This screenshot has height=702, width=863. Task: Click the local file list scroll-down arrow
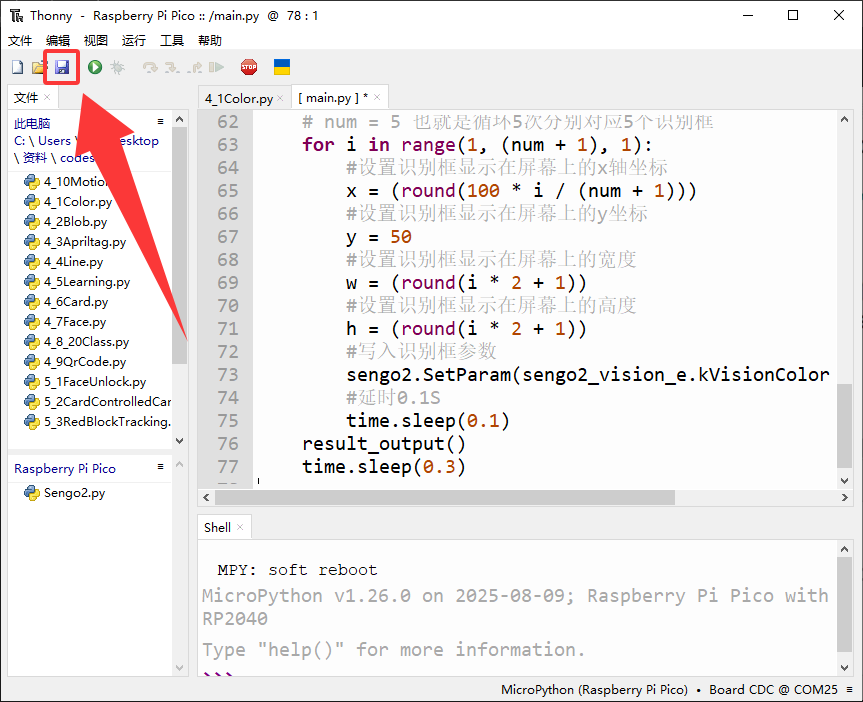(179, 440)
